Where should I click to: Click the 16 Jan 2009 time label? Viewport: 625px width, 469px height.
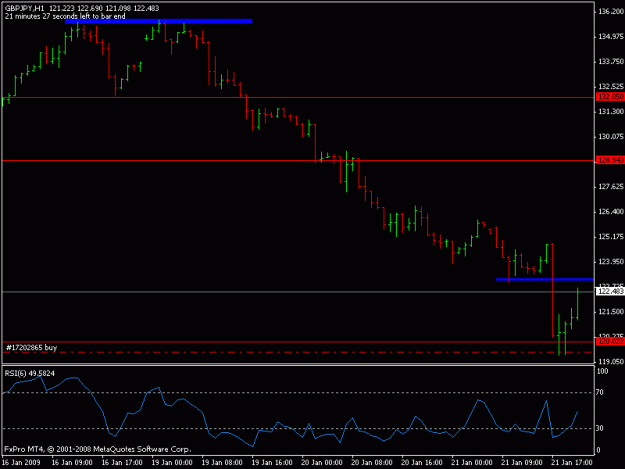[22, 463]
